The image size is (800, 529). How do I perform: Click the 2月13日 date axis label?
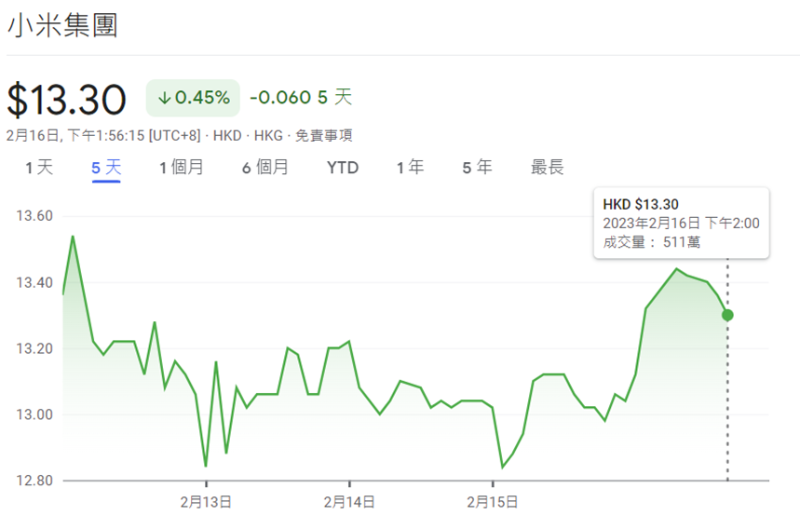(x=206, y=501)
